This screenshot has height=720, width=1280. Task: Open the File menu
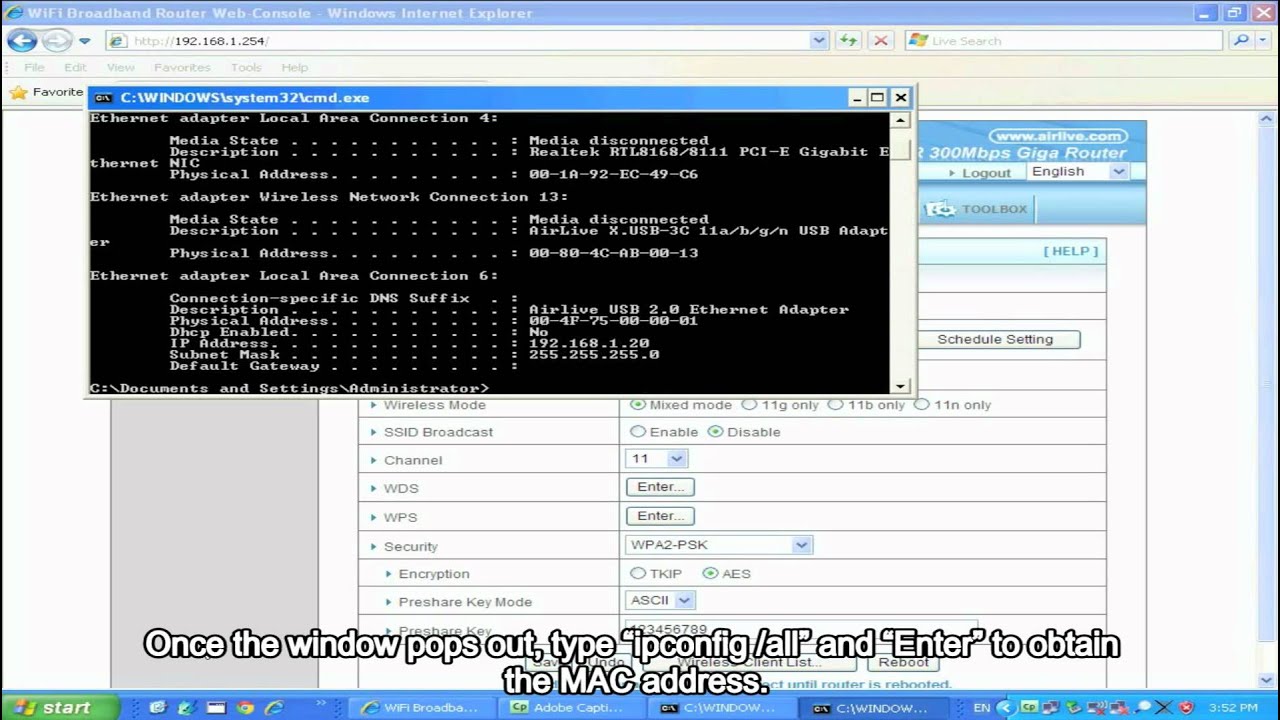coord(34,67)
